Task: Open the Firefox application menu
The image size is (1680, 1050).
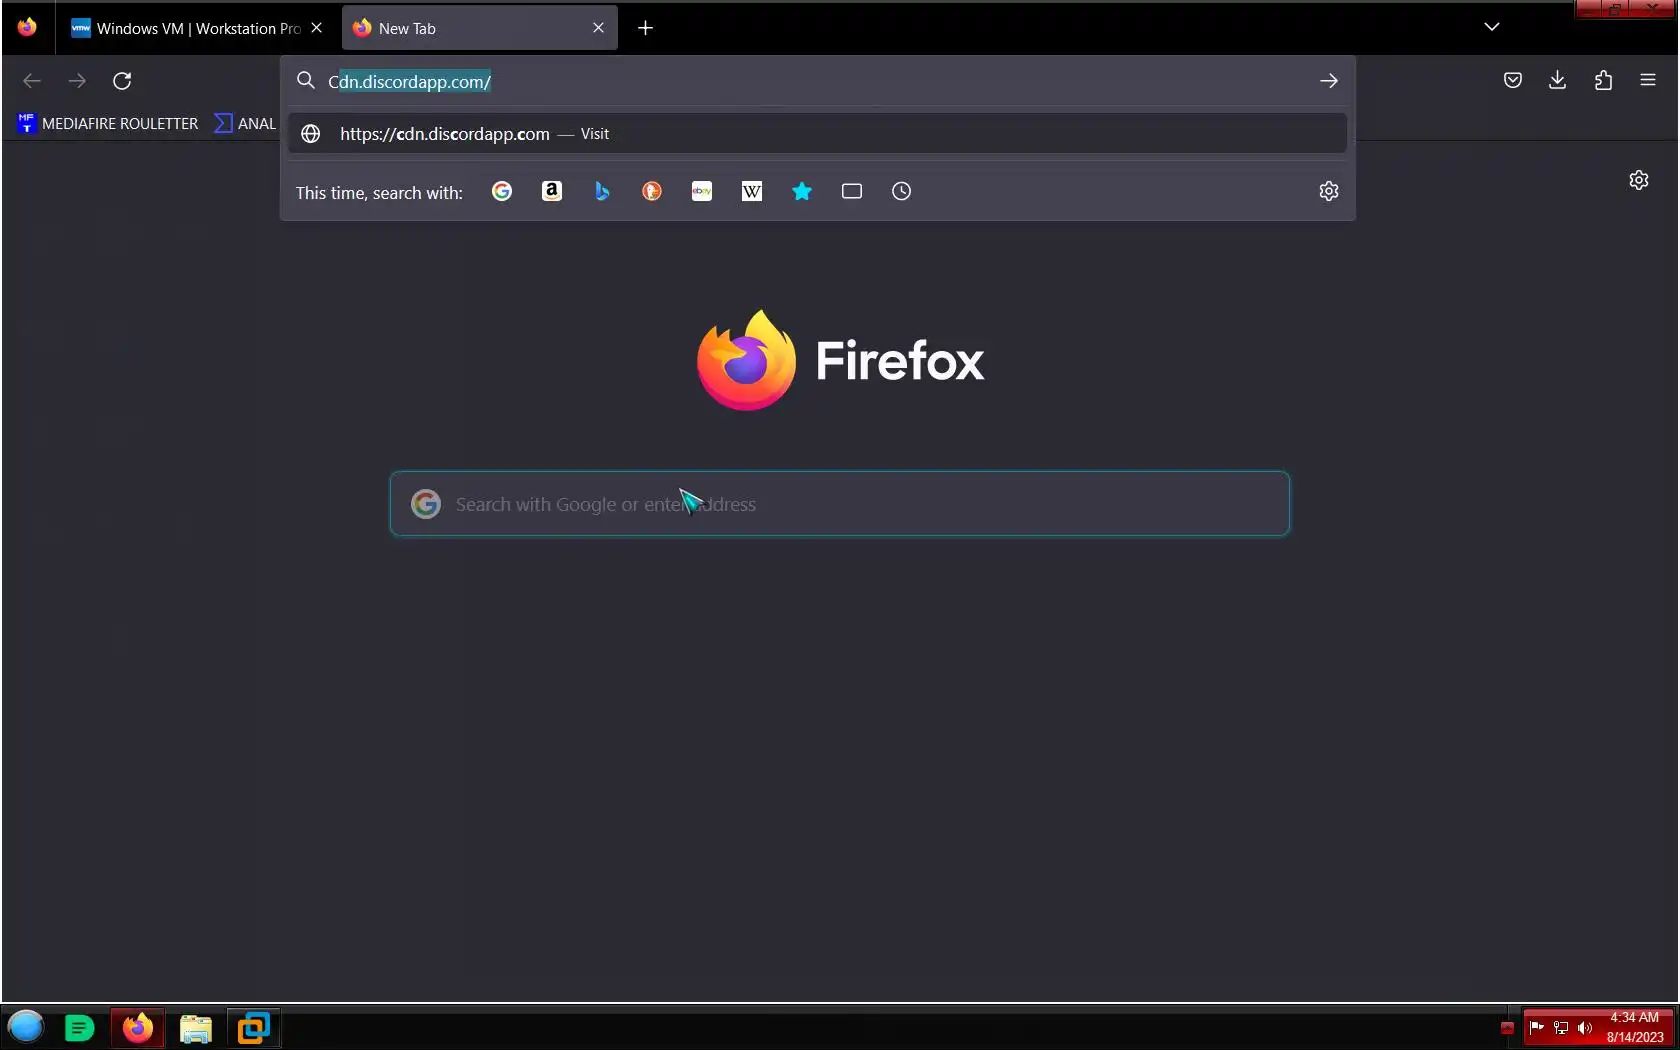Action: tap(1648, 81)
